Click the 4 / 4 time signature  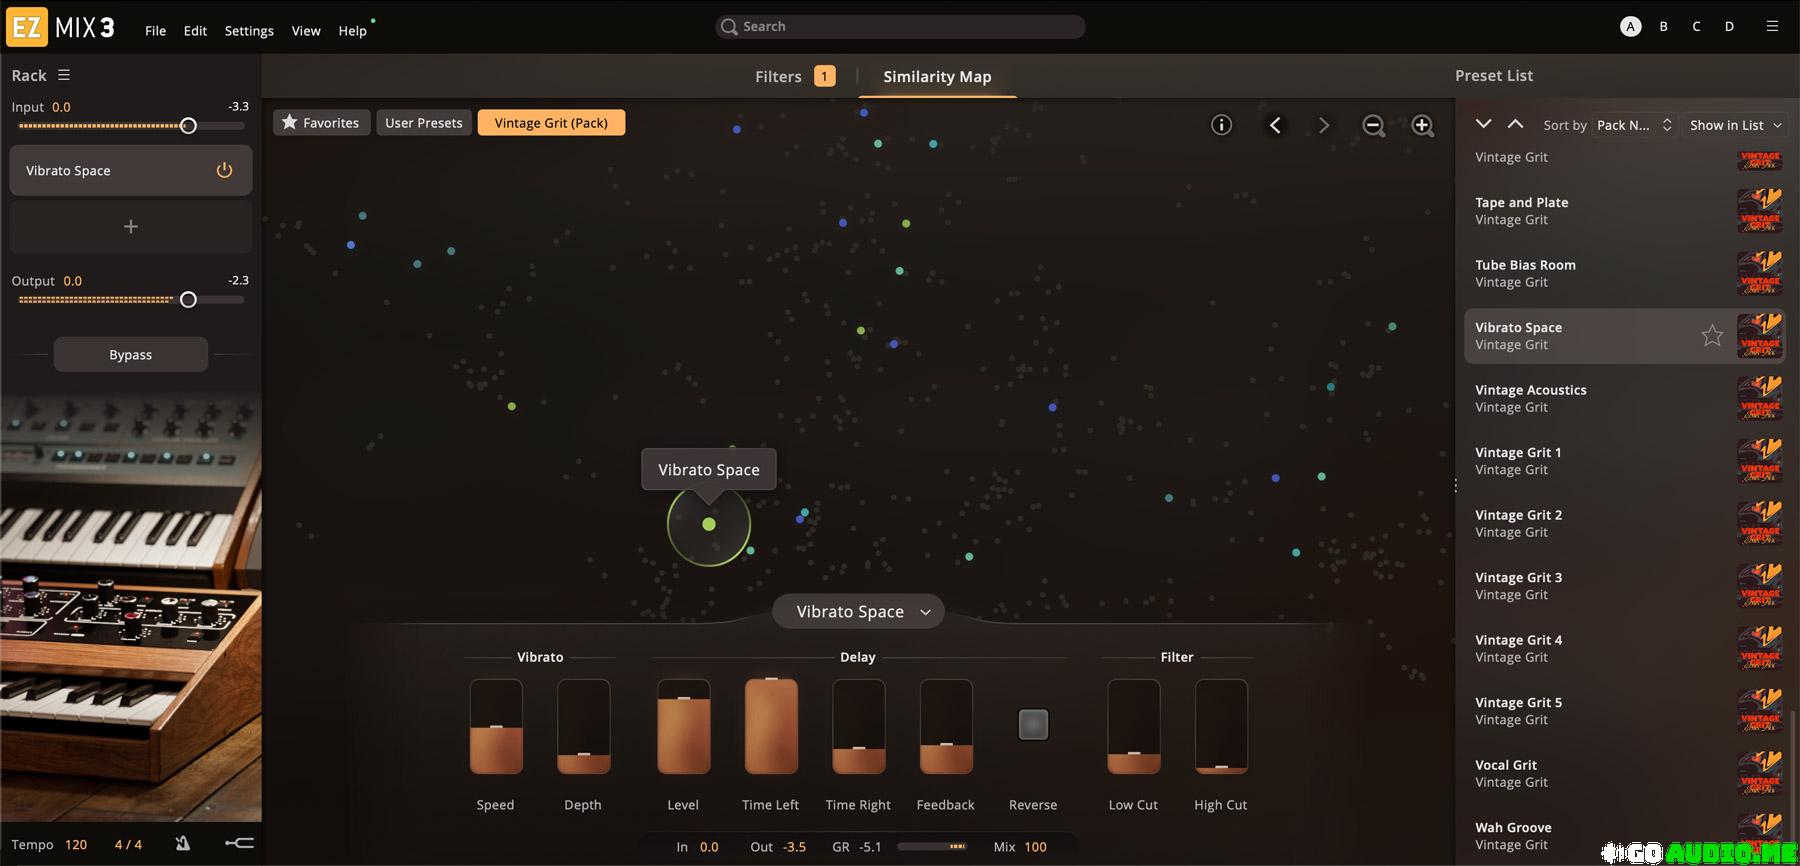click(128, 844)
